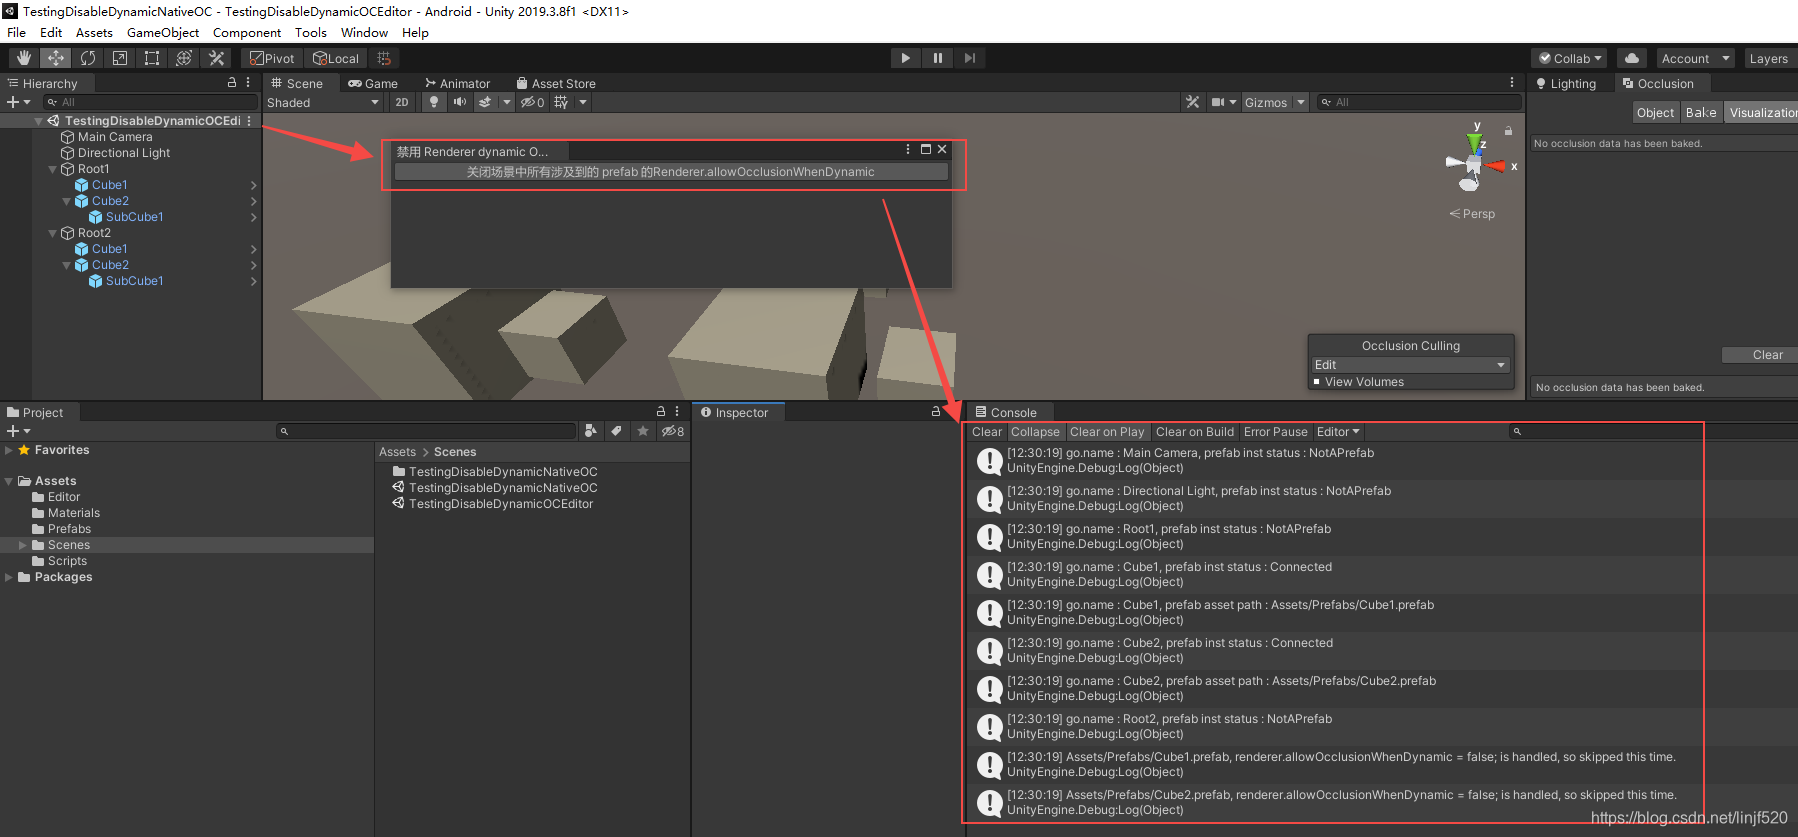Open the File menu

pyautogui.click(x=17, y=32)
